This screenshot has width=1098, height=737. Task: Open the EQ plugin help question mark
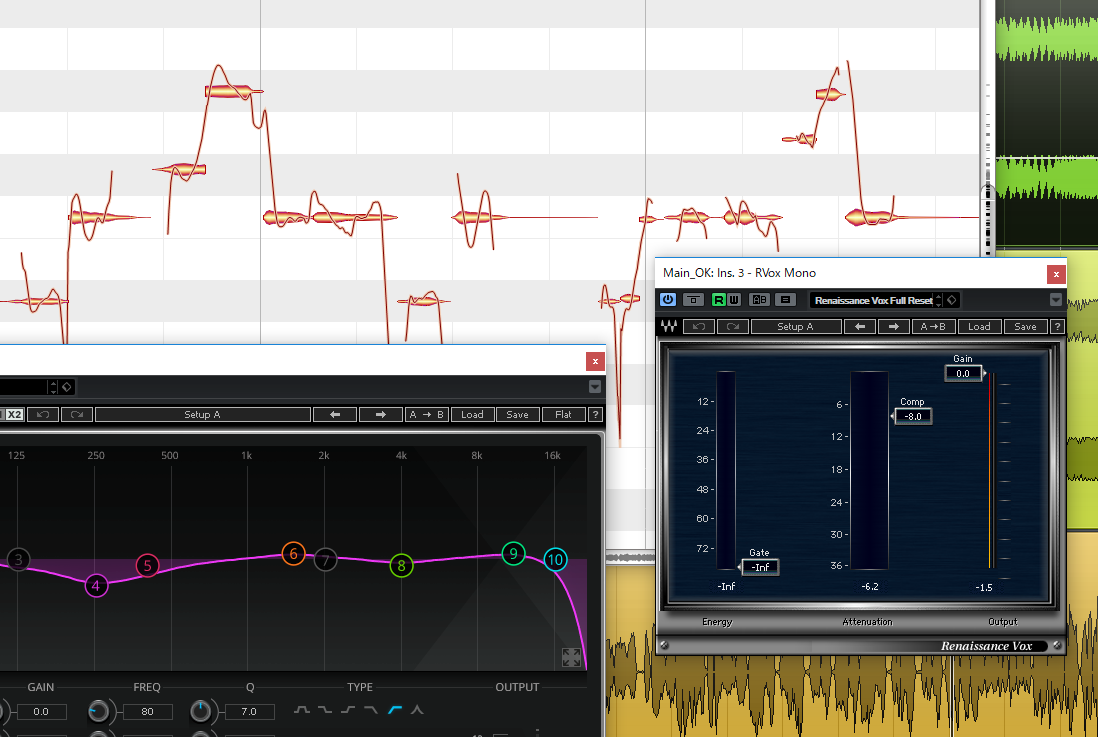595,415
